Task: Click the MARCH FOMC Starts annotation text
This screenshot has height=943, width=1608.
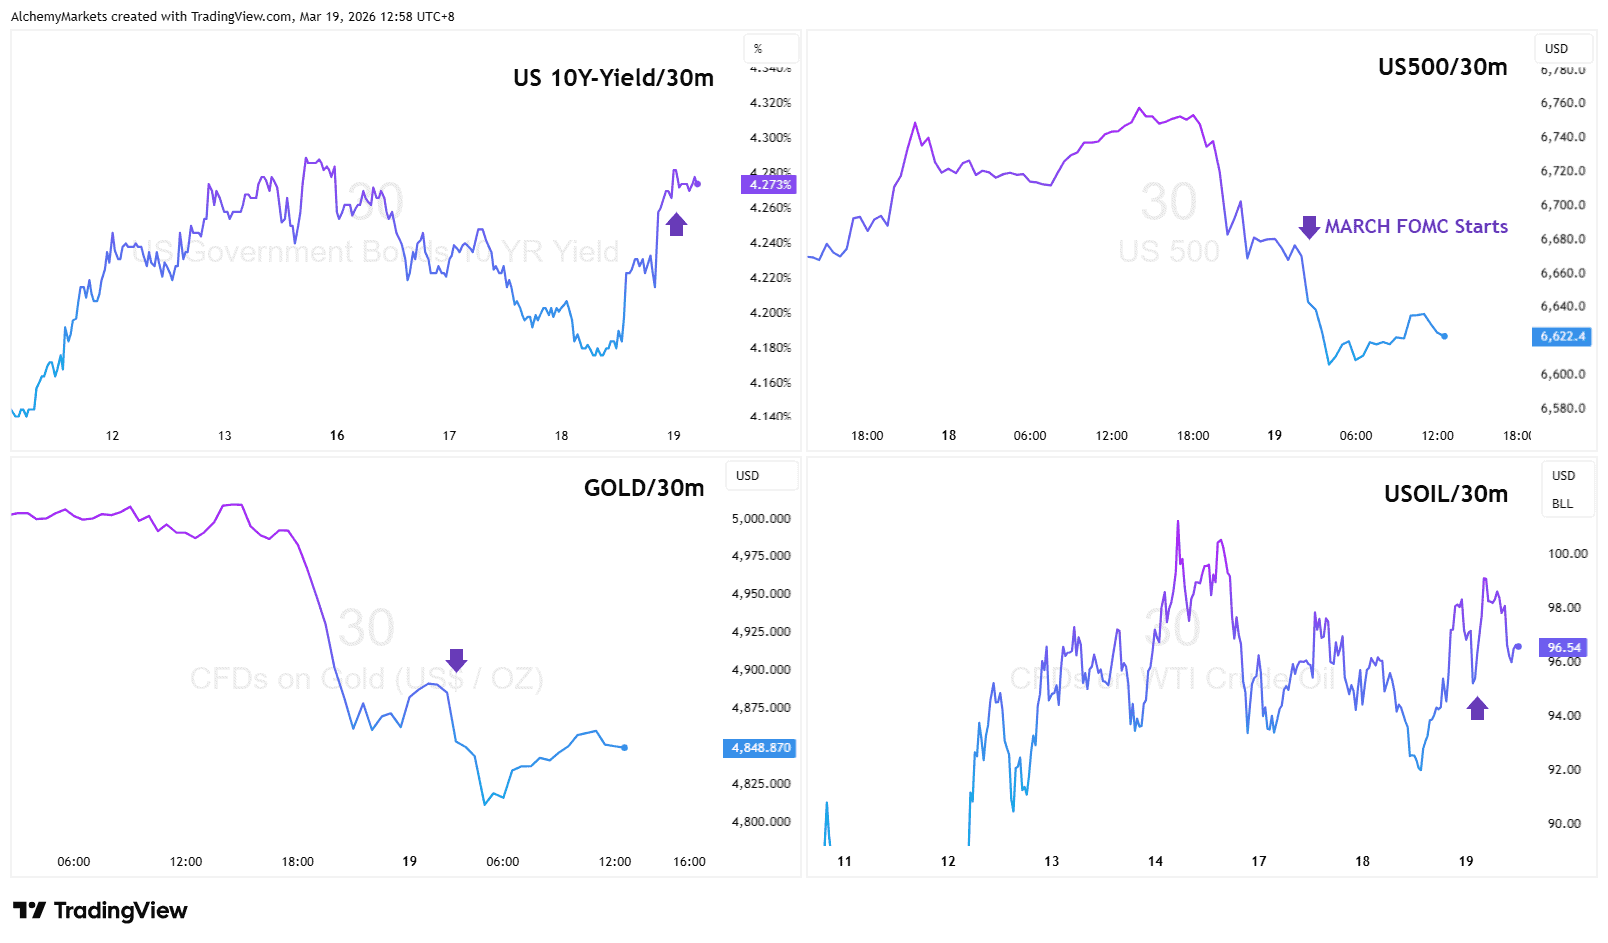Action: [1416, 227]
